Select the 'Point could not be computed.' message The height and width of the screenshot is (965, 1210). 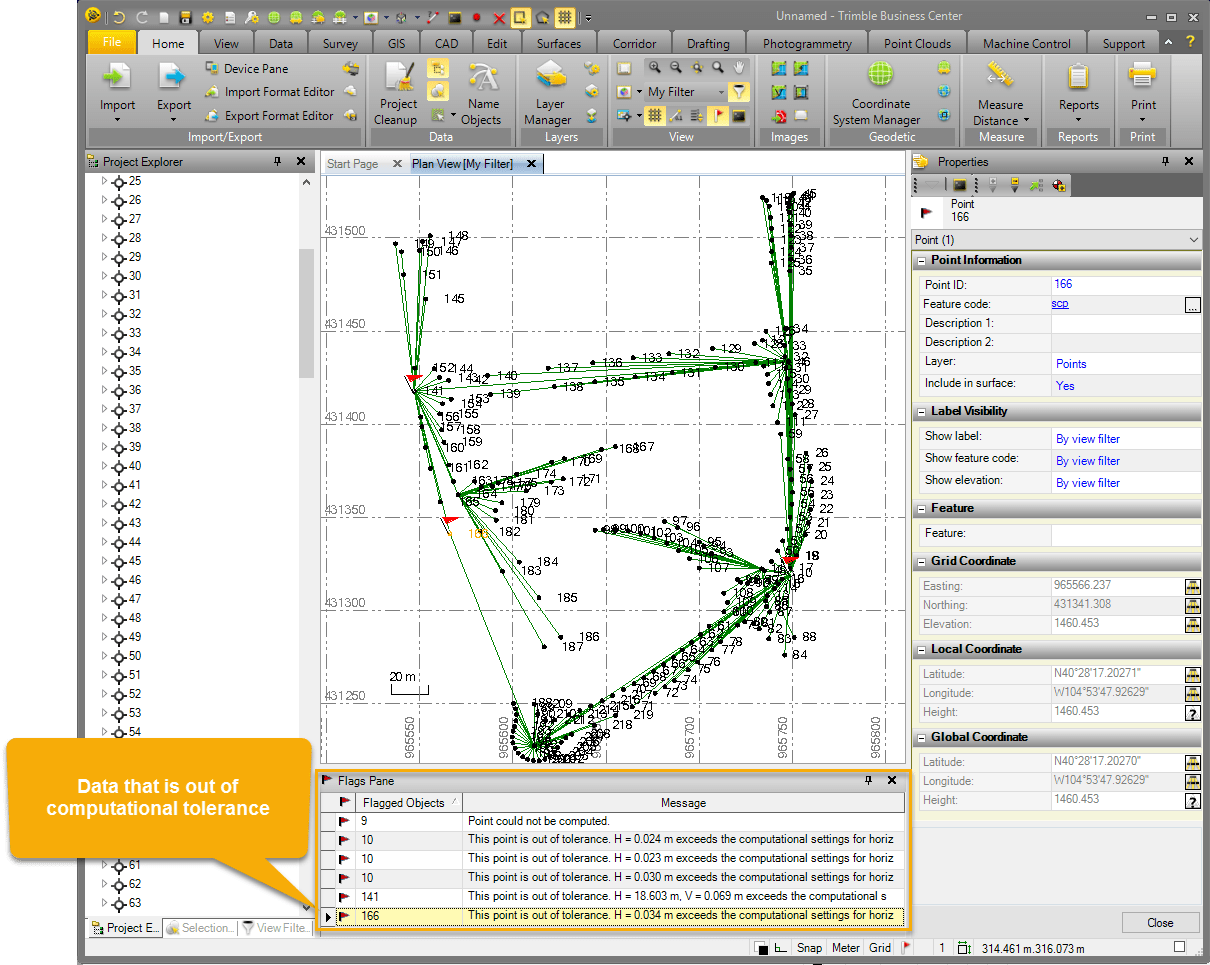[x=539, y=821]
